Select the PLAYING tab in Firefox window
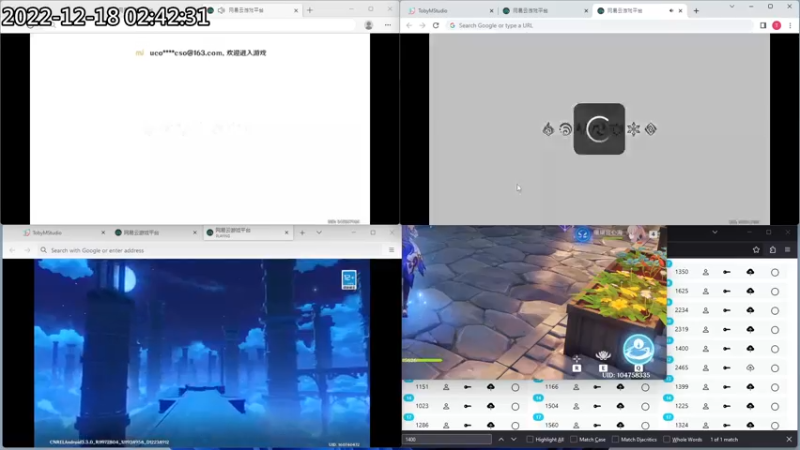The height and width of the screenshot is (450, 800). coord(247,233)
